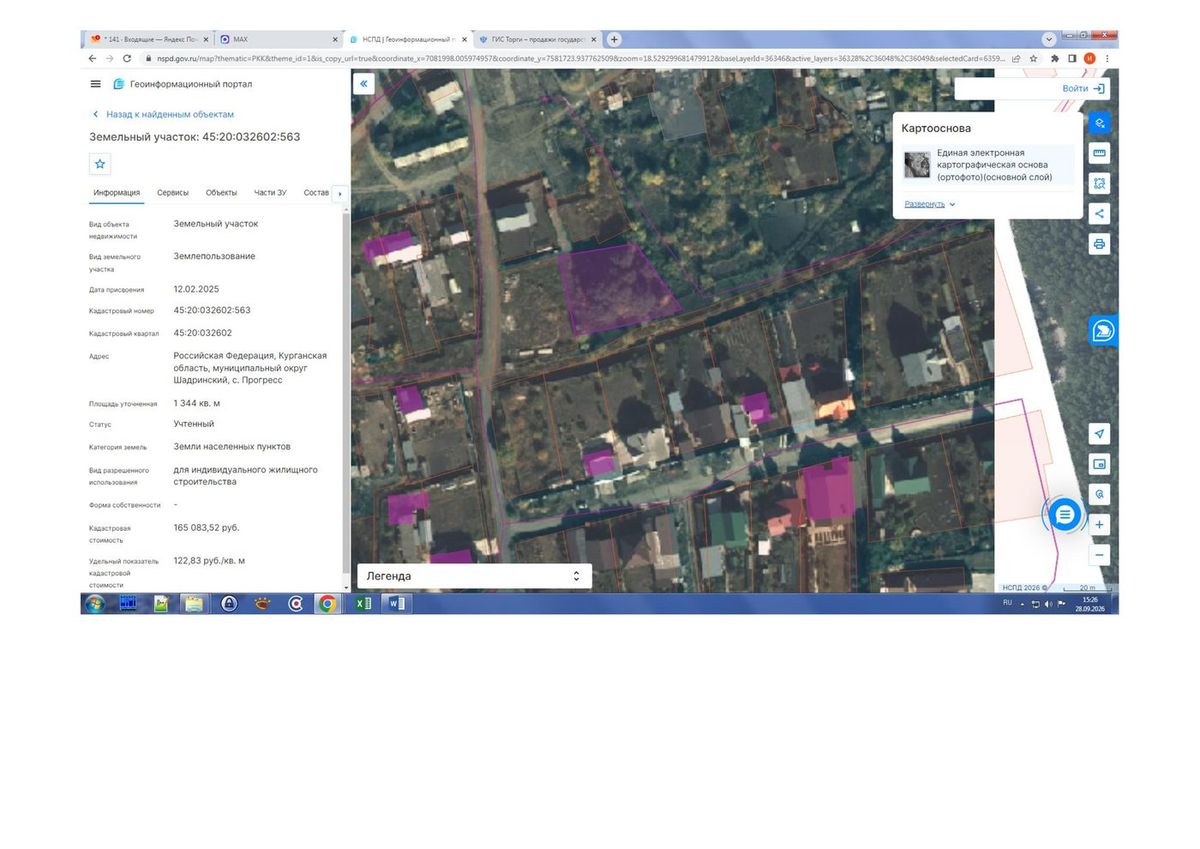Viewport: 1200px width, 849px height.
Task: Switch to the Информация tab
Action: 116,193
